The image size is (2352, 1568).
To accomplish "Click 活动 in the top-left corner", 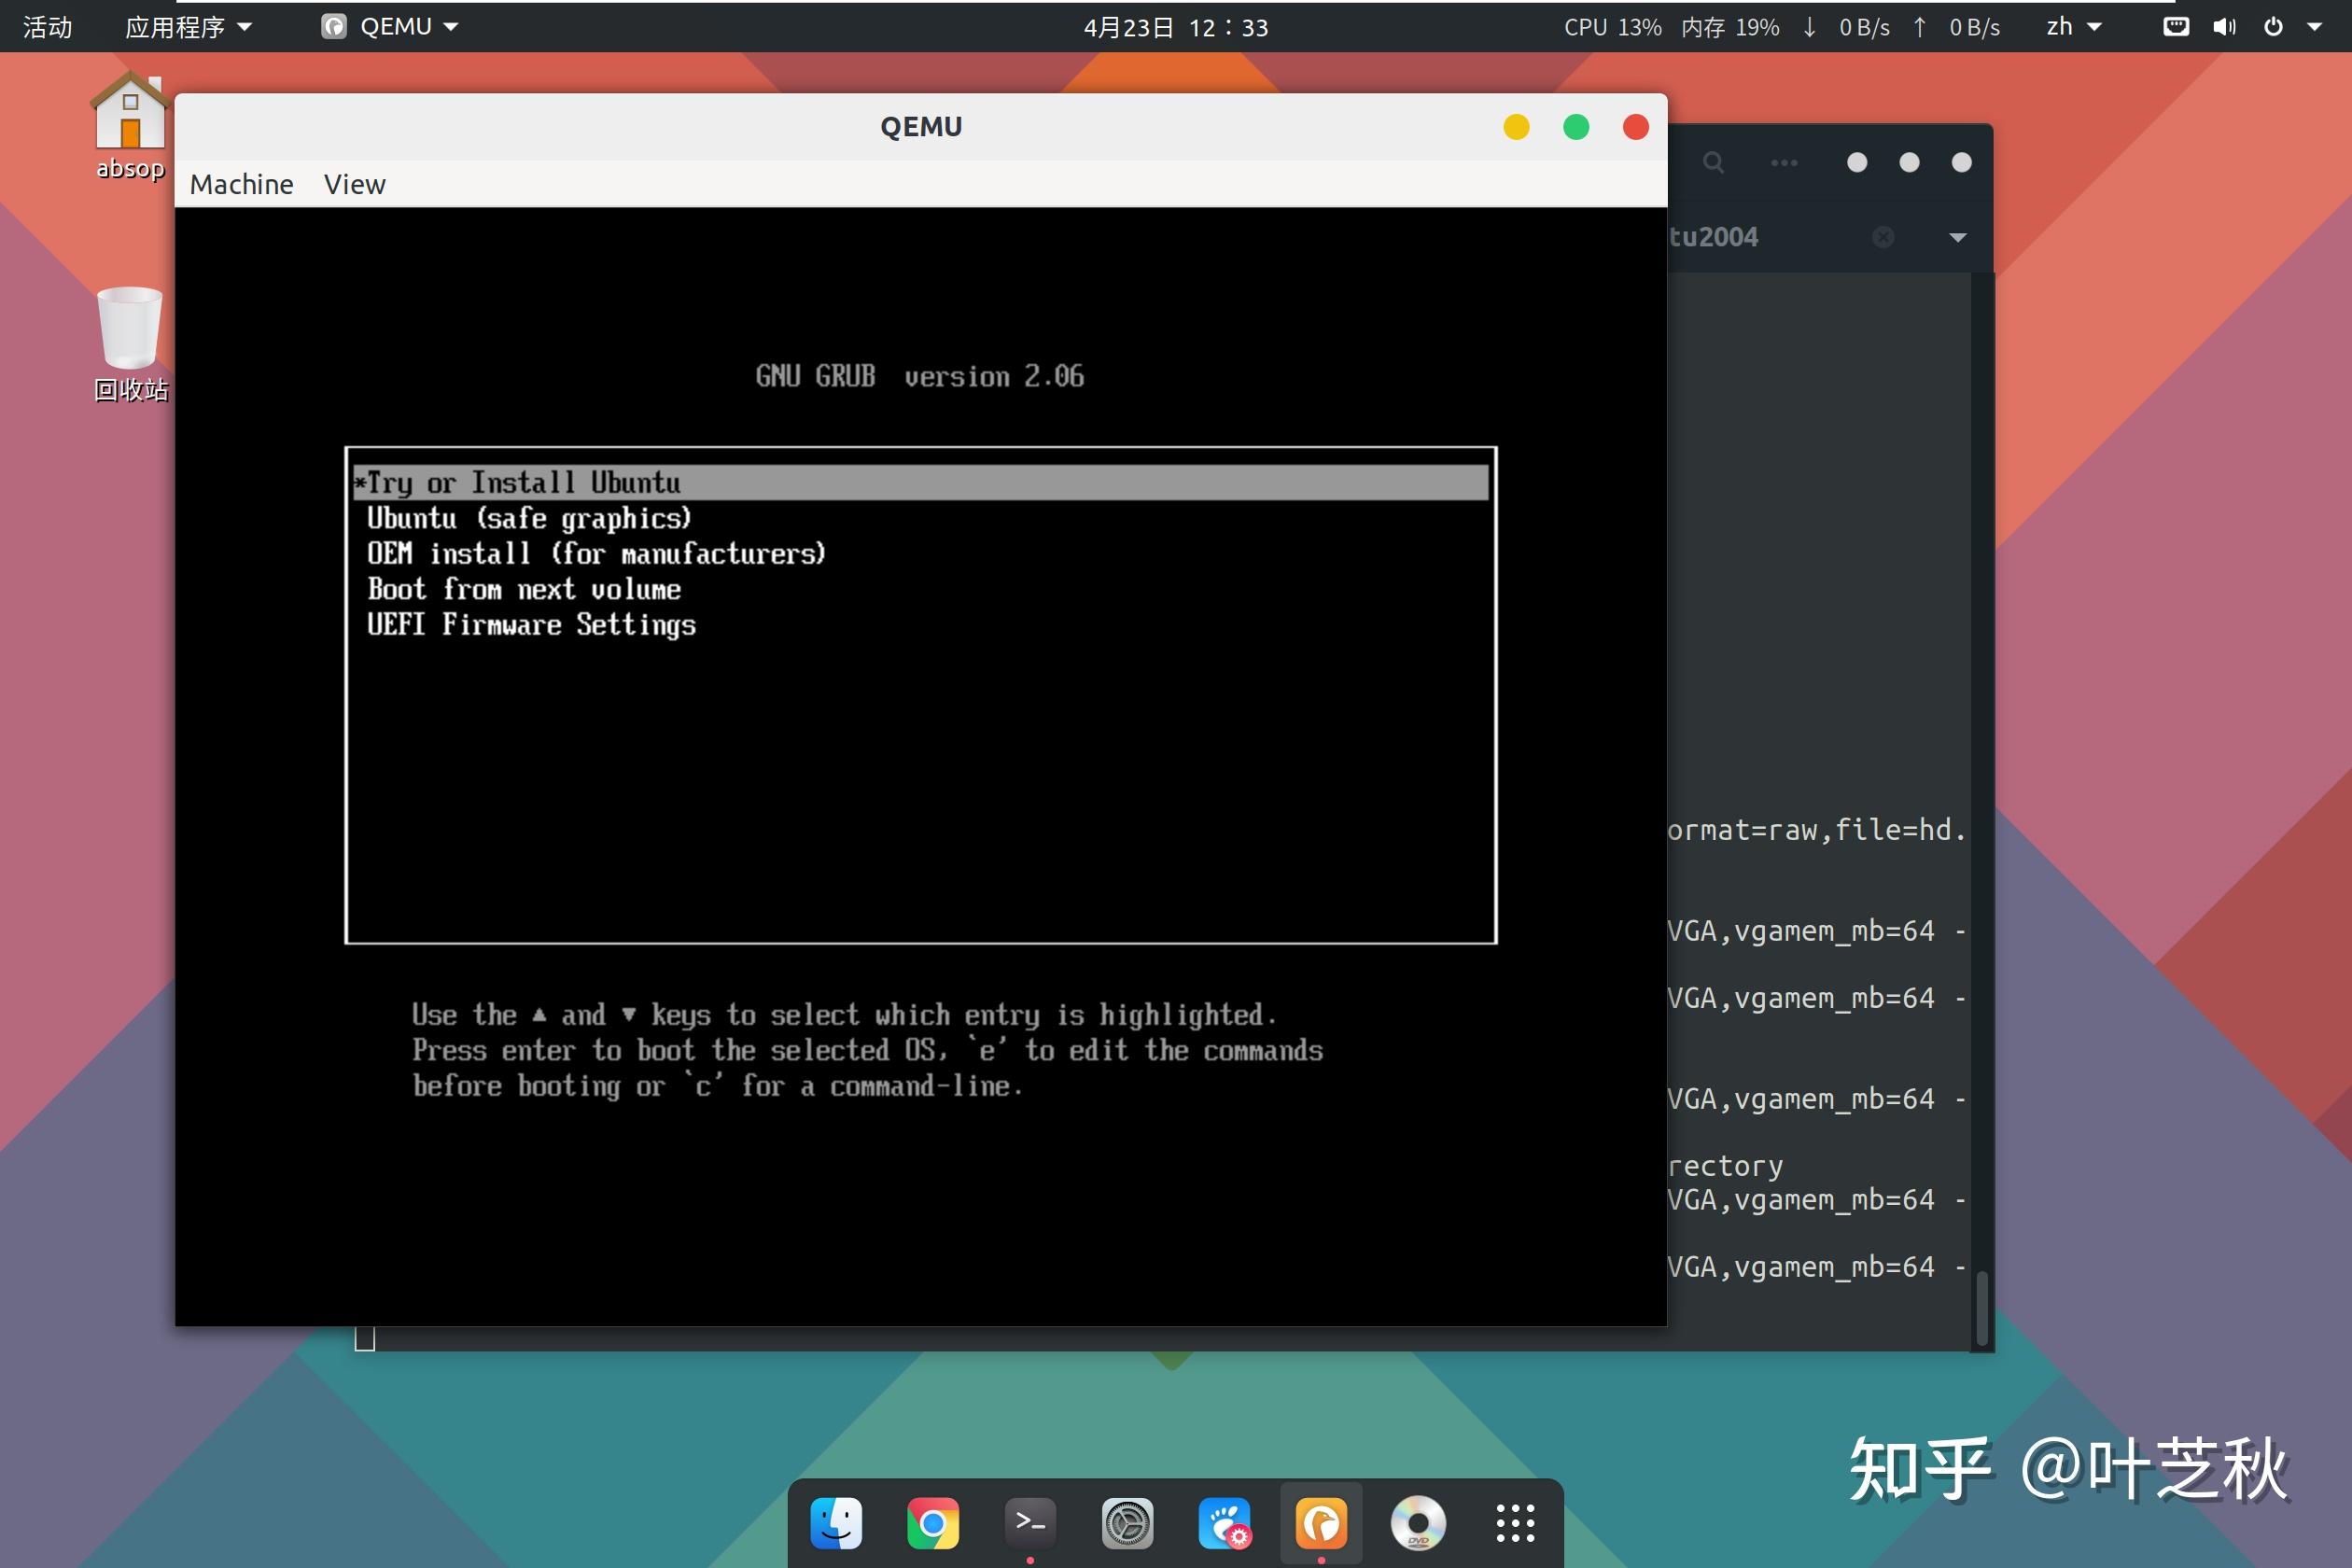I will (46, 26).
